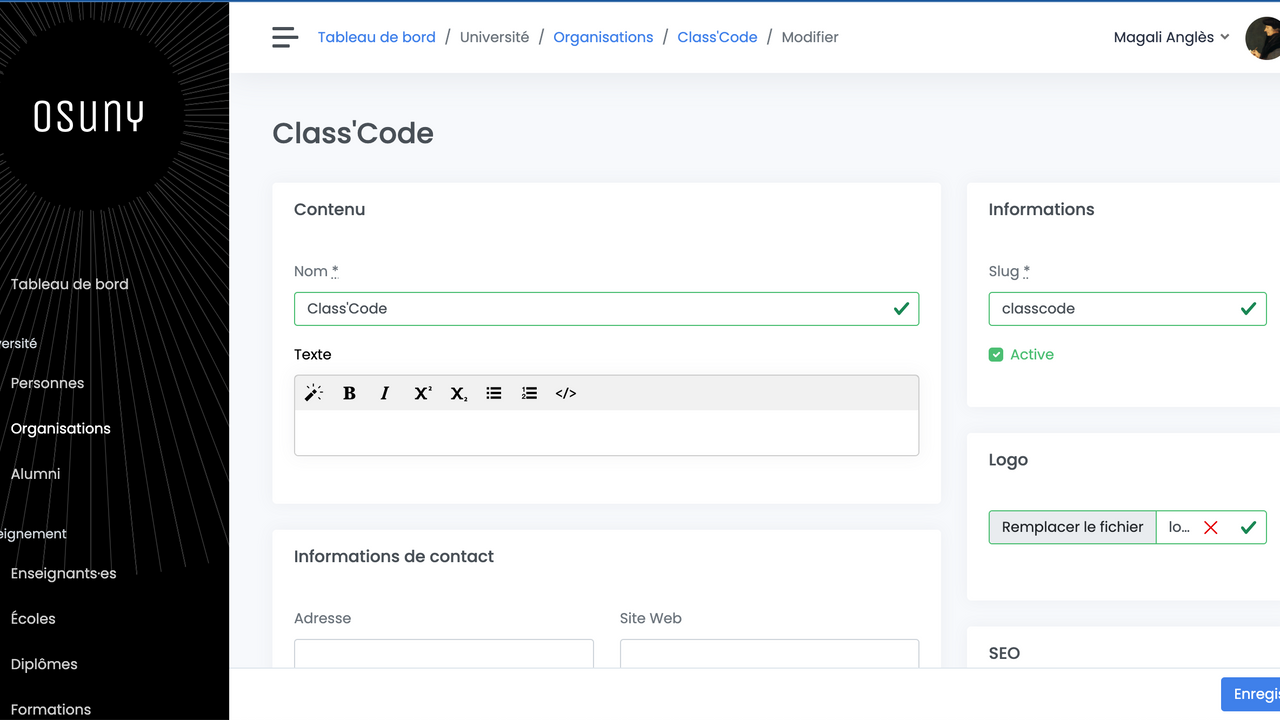Open the Magali Anglès user dropdown

tap(1171, 37)
